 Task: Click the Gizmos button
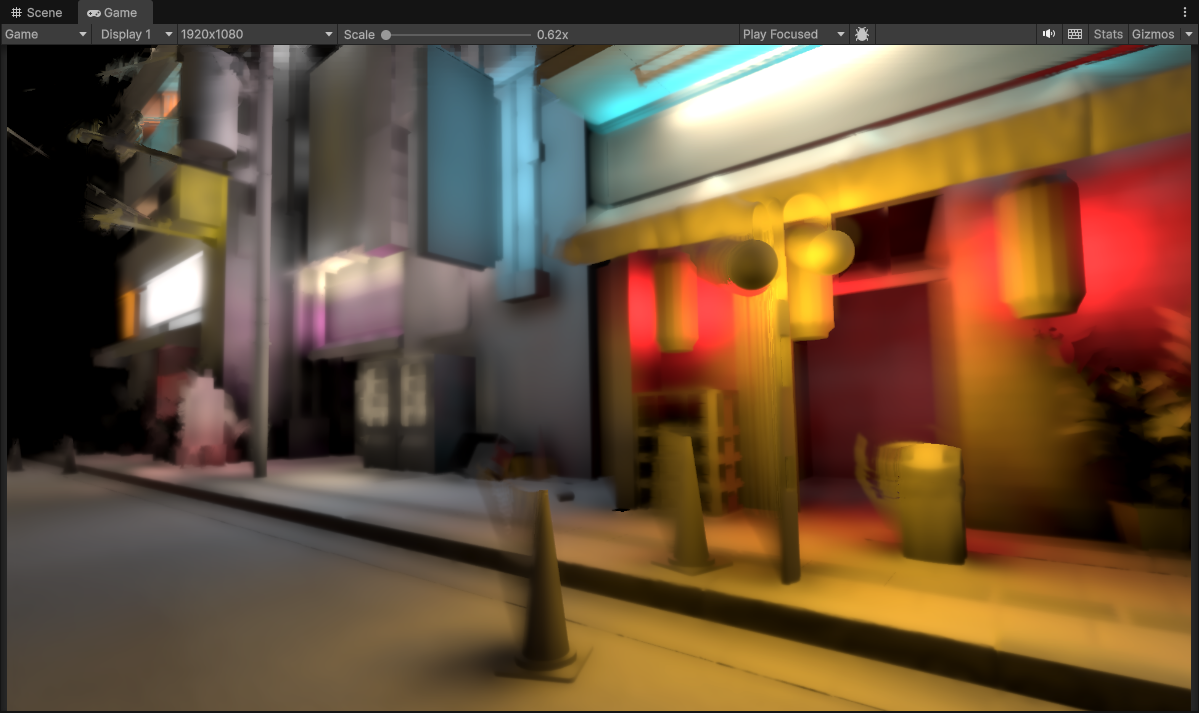(x=1153, y=34)
